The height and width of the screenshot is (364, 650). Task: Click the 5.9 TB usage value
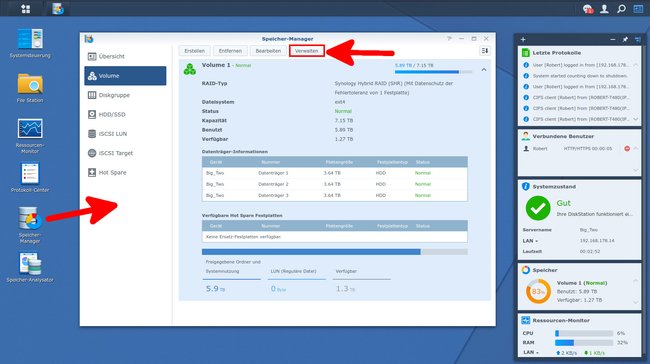coord(215,289)
